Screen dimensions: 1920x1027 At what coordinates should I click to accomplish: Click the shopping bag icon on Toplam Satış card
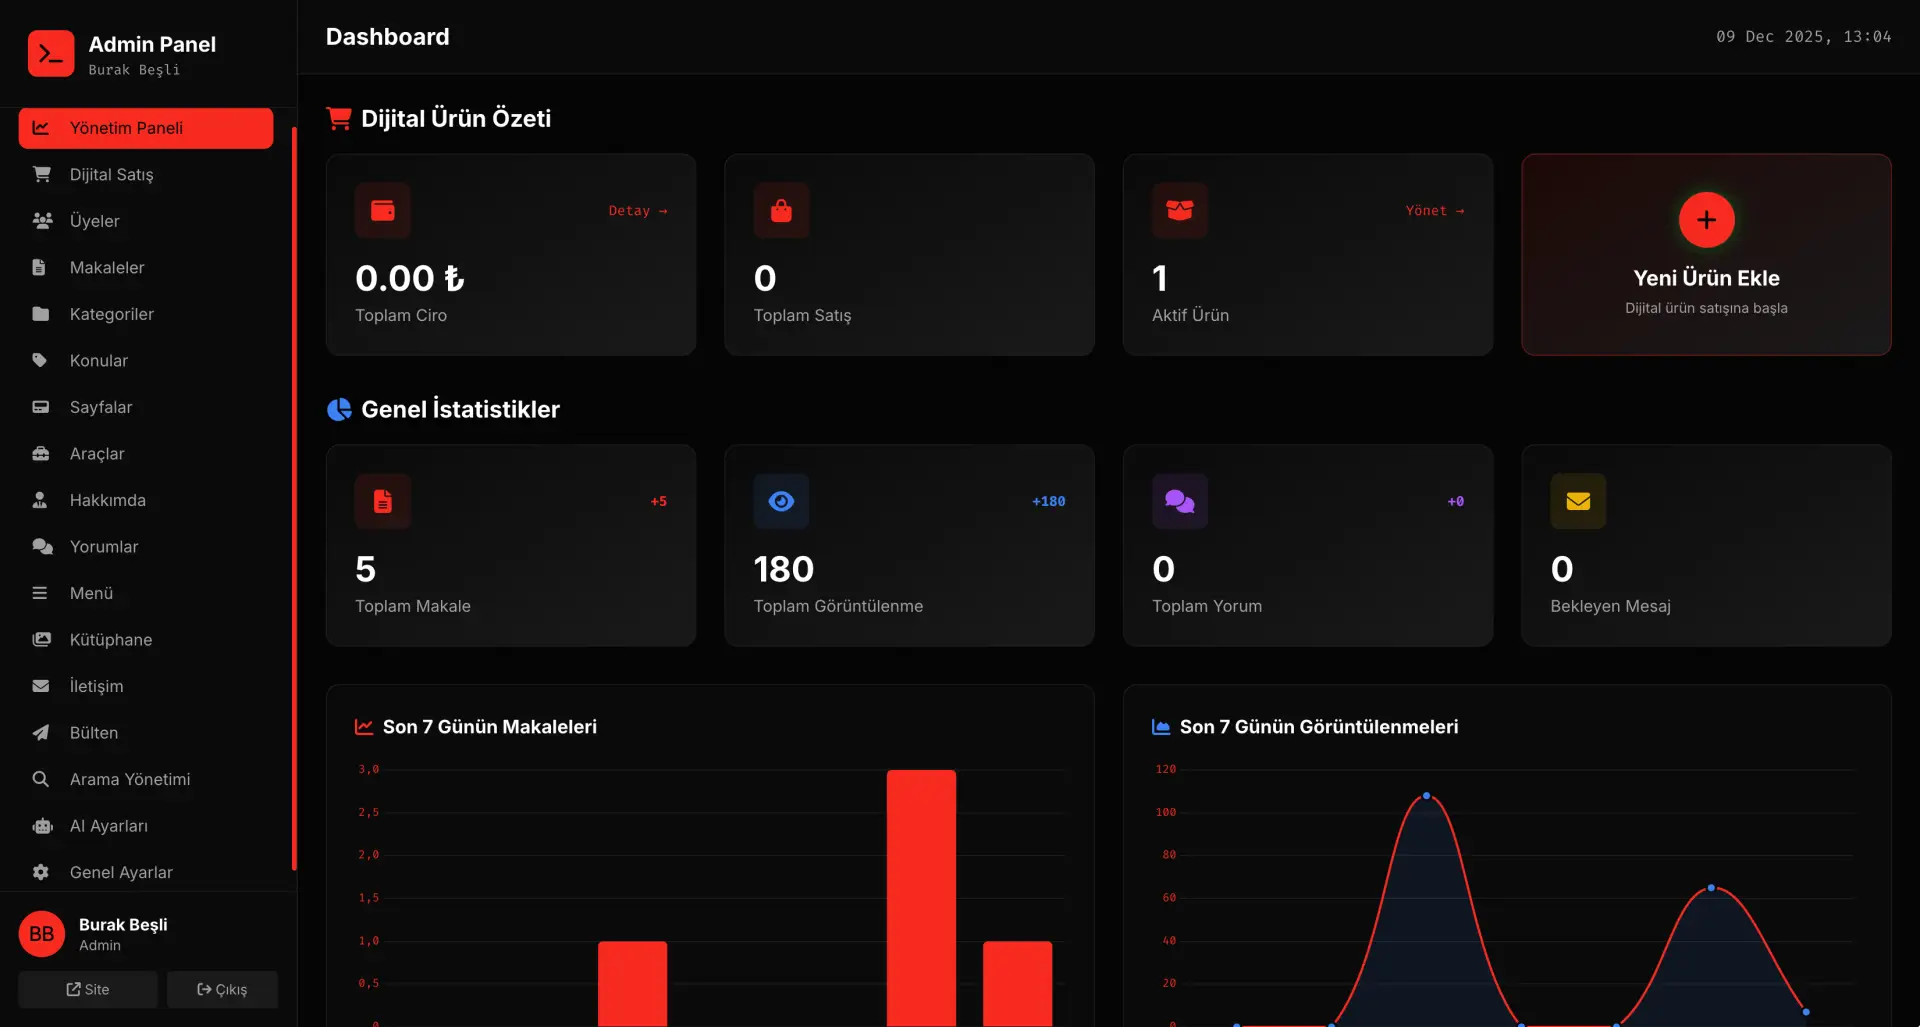pyautogui.click(x=781, y=211)
